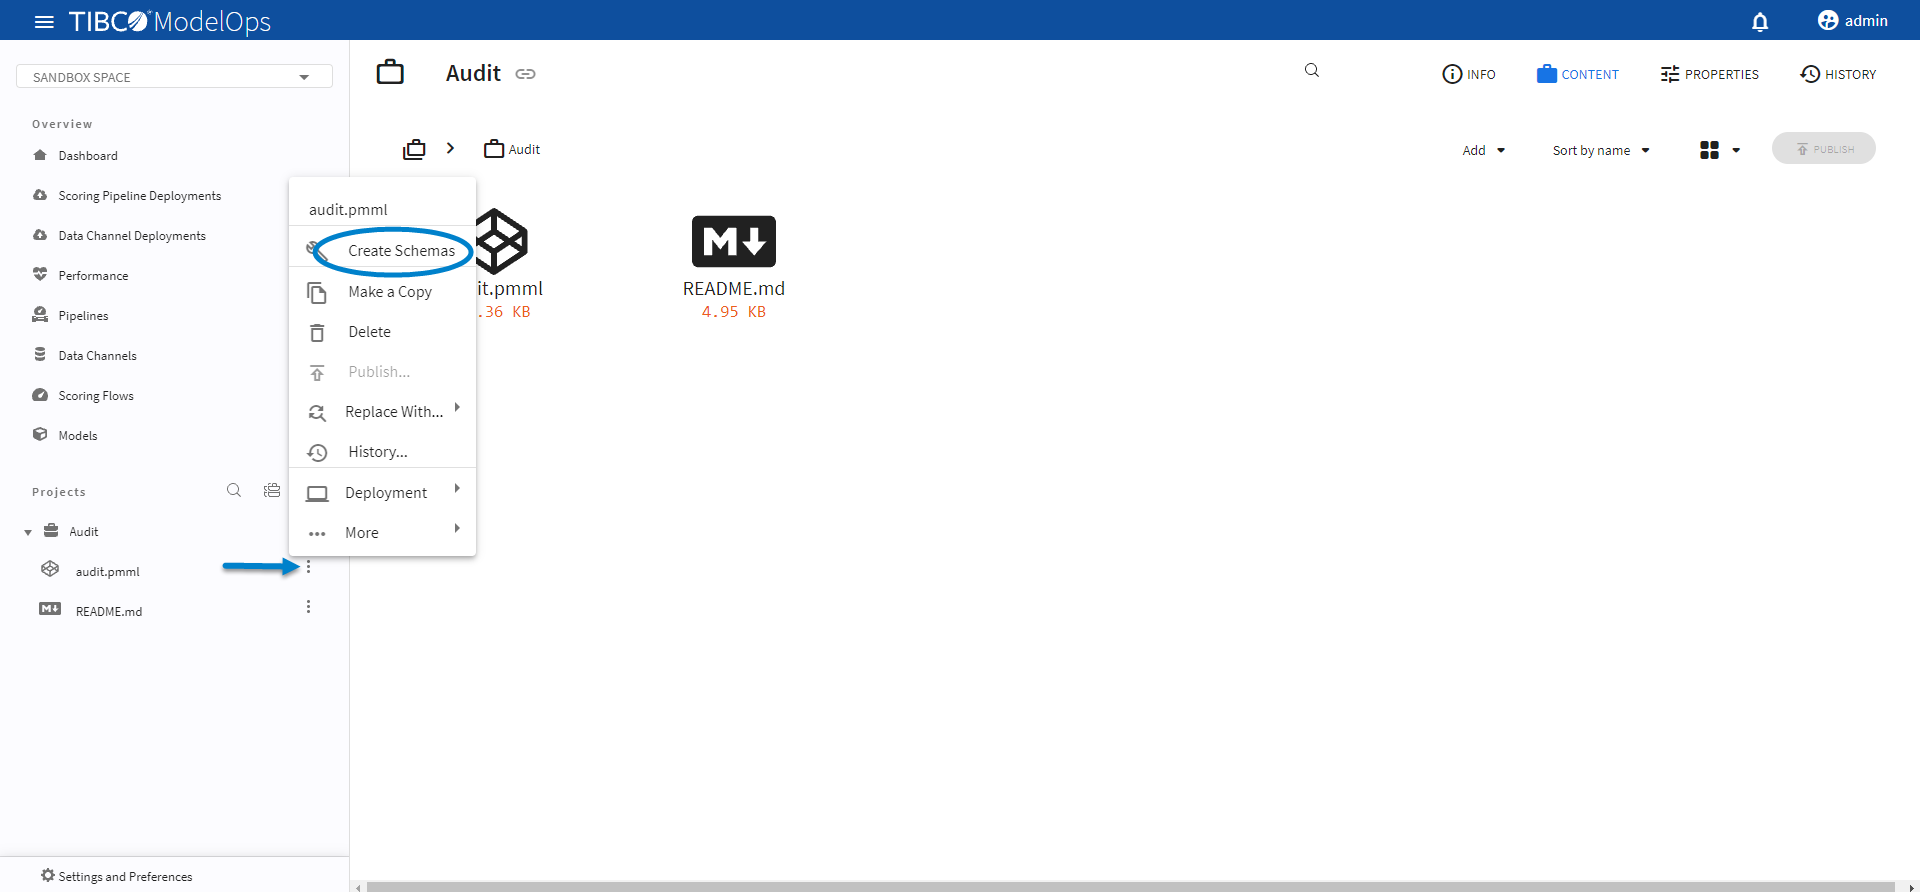Click the Models cube icon
This screenshot has width=1920, height=892.
(x=40, y=434)
